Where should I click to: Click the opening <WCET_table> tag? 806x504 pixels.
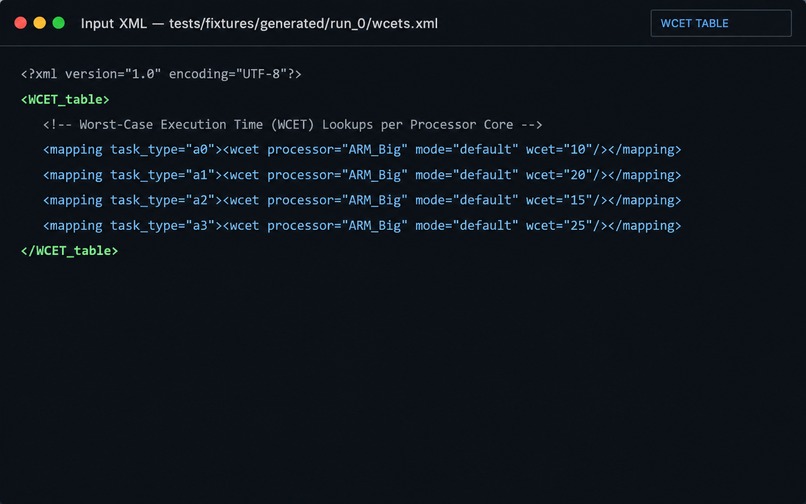point(65,99)
